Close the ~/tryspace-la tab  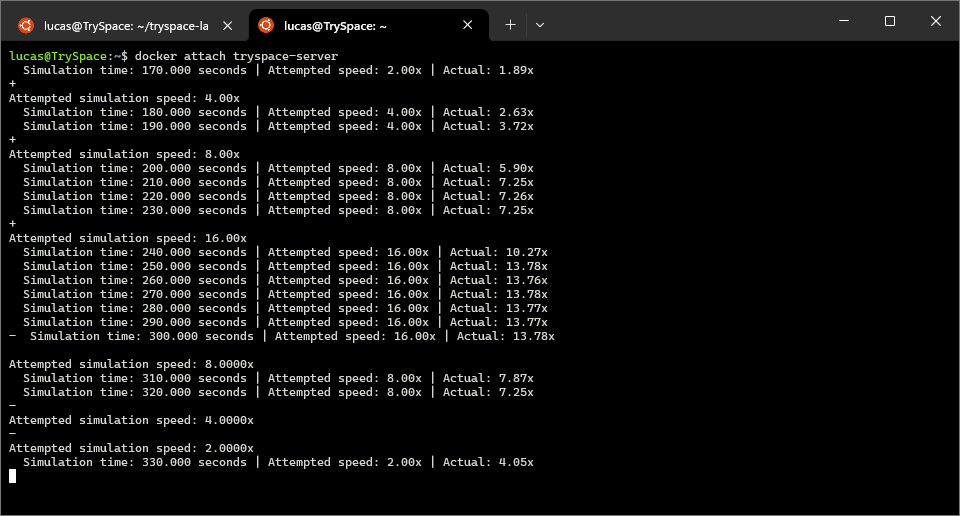(x=228, y=26)
